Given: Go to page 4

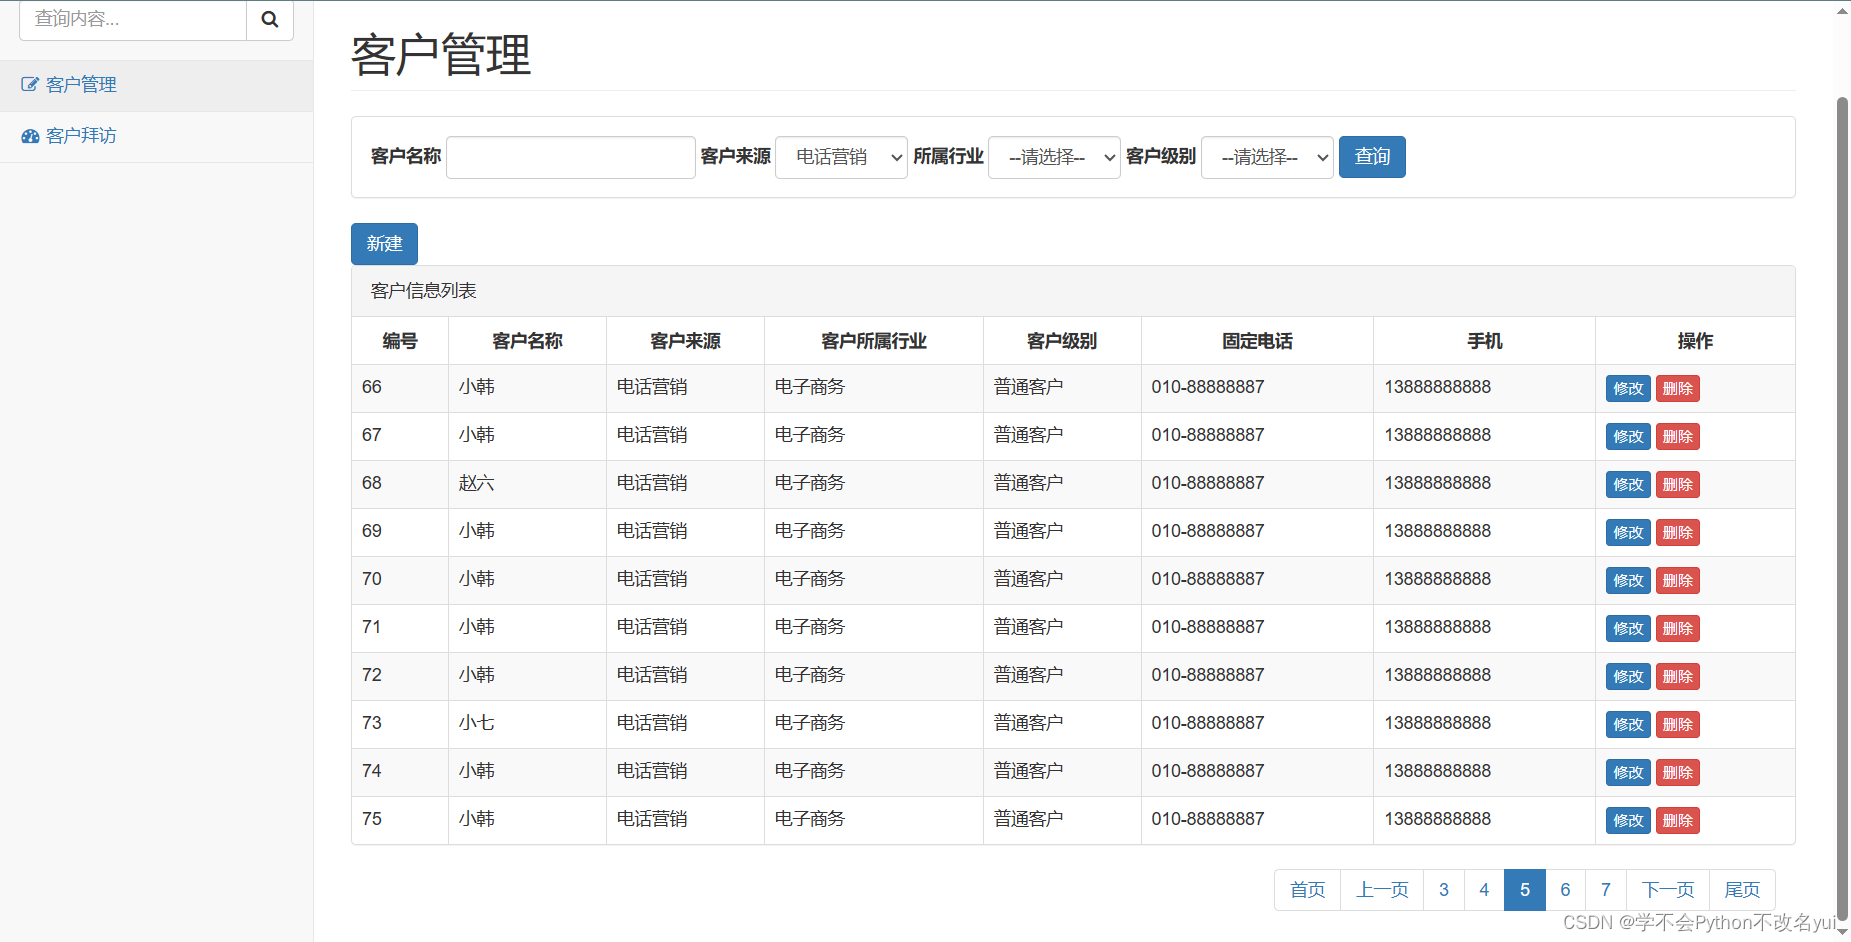Looking at the screenshot, I should click(x=1484, y=890).
